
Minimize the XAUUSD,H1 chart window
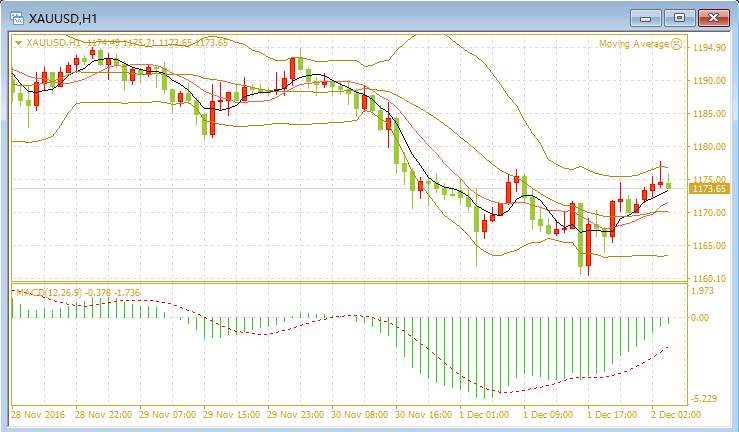pos(646,18)
